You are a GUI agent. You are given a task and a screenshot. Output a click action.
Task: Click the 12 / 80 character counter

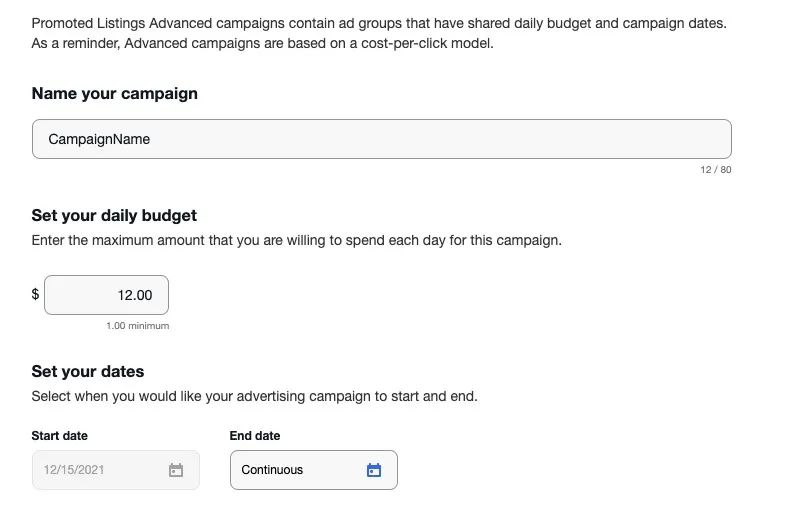716,170
